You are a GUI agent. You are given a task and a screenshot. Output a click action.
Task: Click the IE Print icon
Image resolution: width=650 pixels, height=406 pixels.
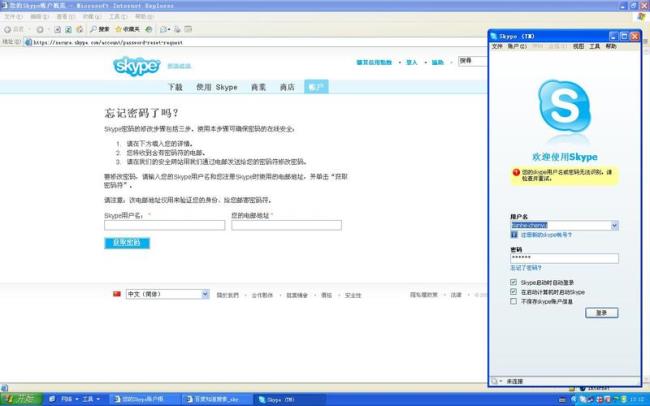click(x=177, y=29)
